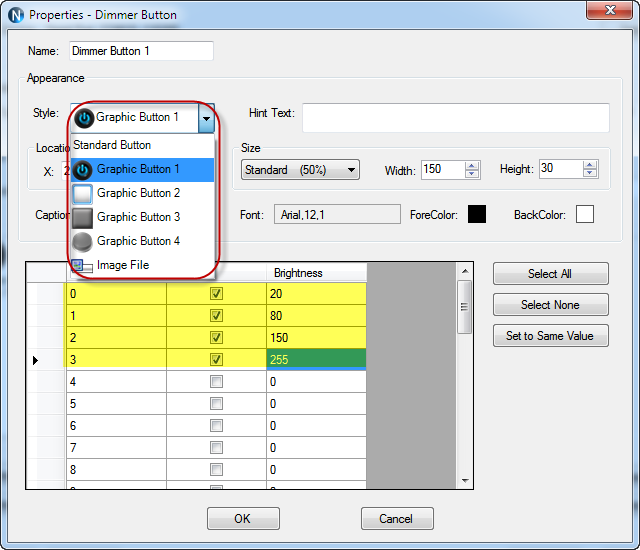Increase Height with the up spinner

pos(590,165)
